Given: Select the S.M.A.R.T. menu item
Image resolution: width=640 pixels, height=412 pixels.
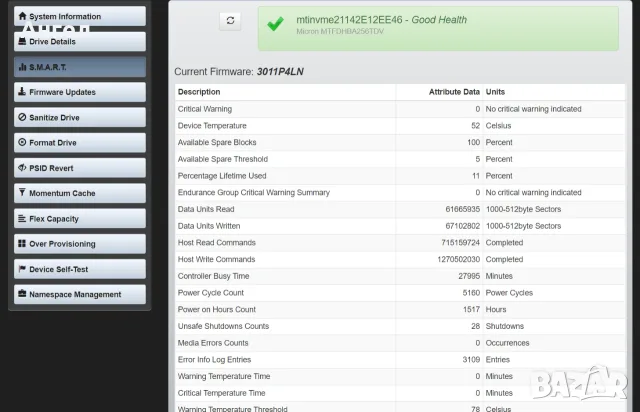Looking at the screenshot, I should click(x=80, y=67).
